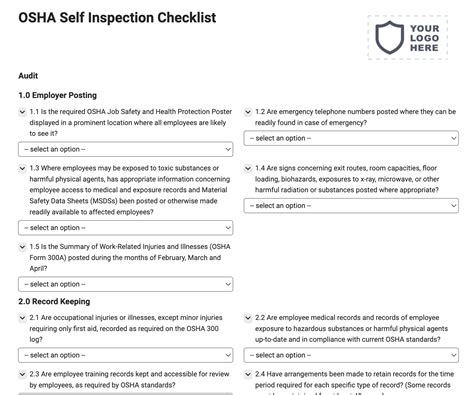Toggle chevron beside question 2.2 medical records
The width and height of the screenshot is (474, 395).
coord(248,318)
